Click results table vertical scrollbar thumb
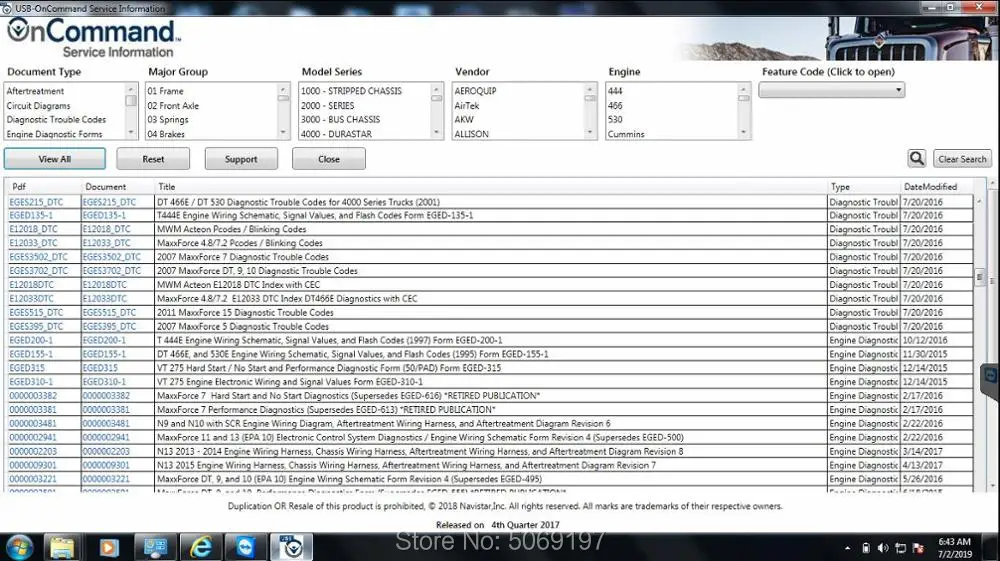The height and width of the screenshot is (561, 1000). tap(980, 277)
